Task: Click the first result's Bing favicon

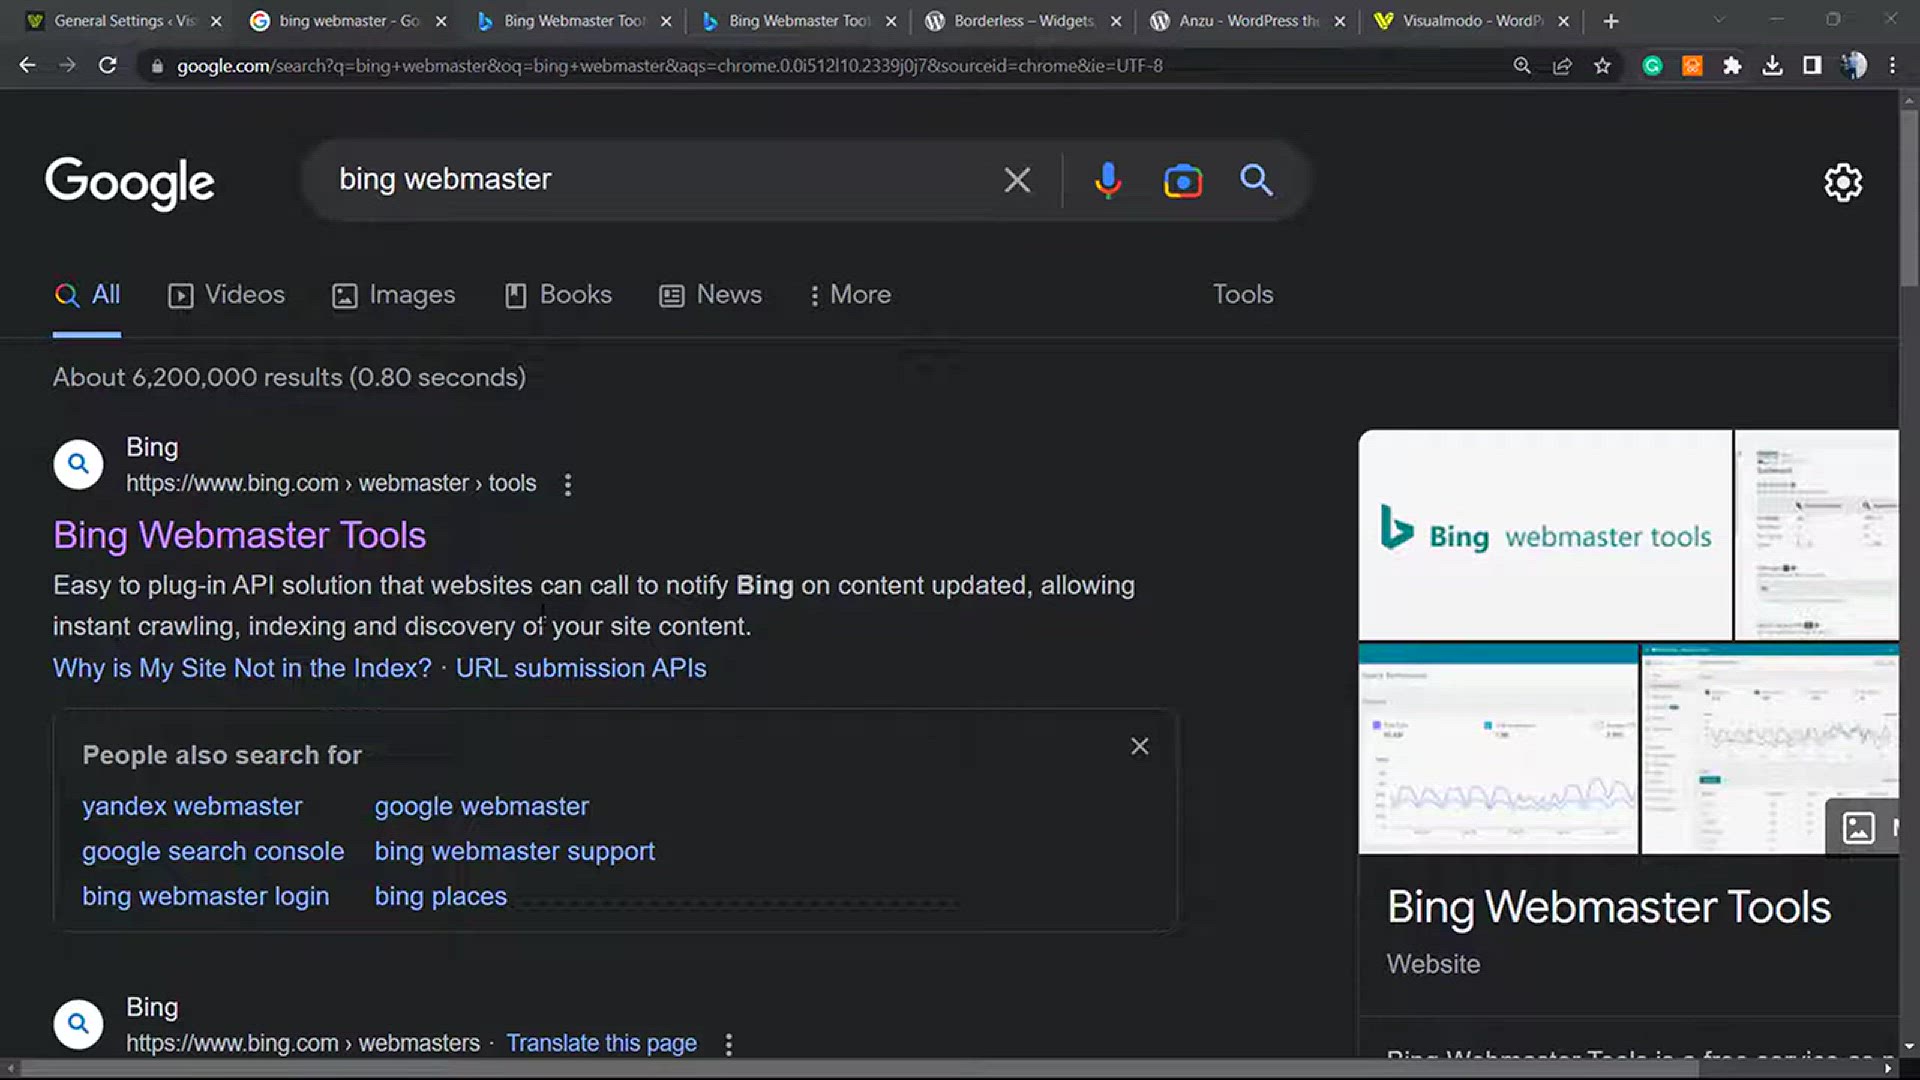Action: [x=78, y=464]
